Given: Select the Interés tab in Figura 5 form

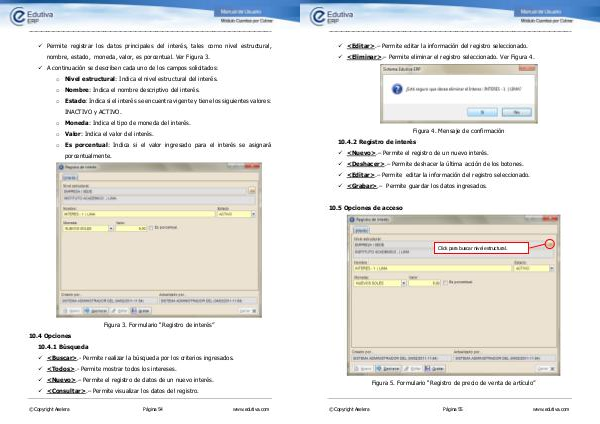Looking at the screenshot, I should (359, 230).
